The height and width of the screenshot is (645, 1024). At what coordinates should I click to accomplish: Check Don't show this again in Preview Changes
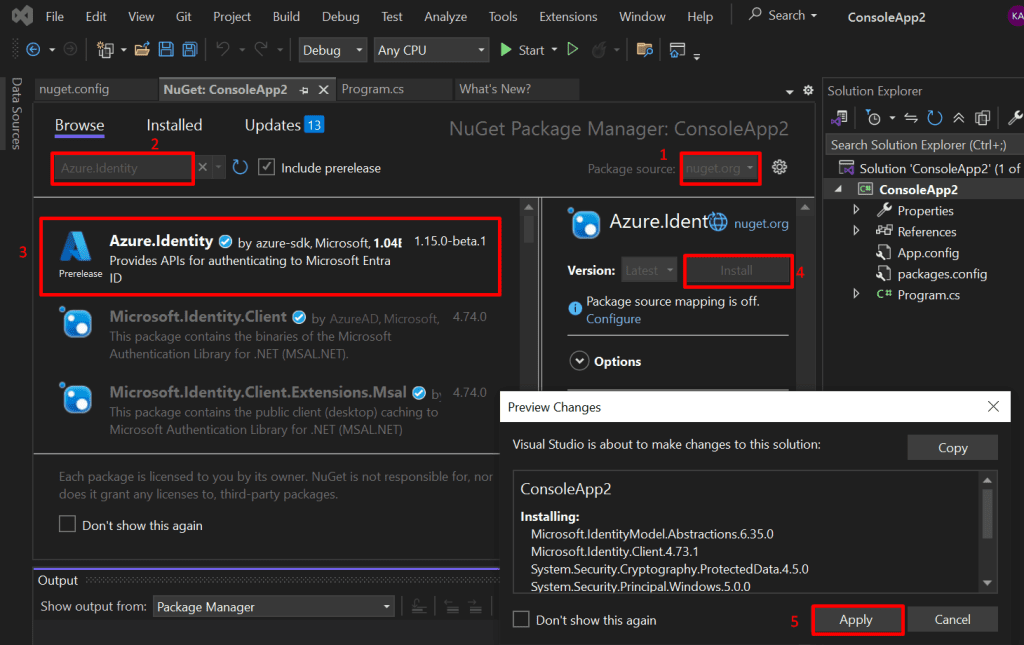pyautogui.click(x=521, y=620)
